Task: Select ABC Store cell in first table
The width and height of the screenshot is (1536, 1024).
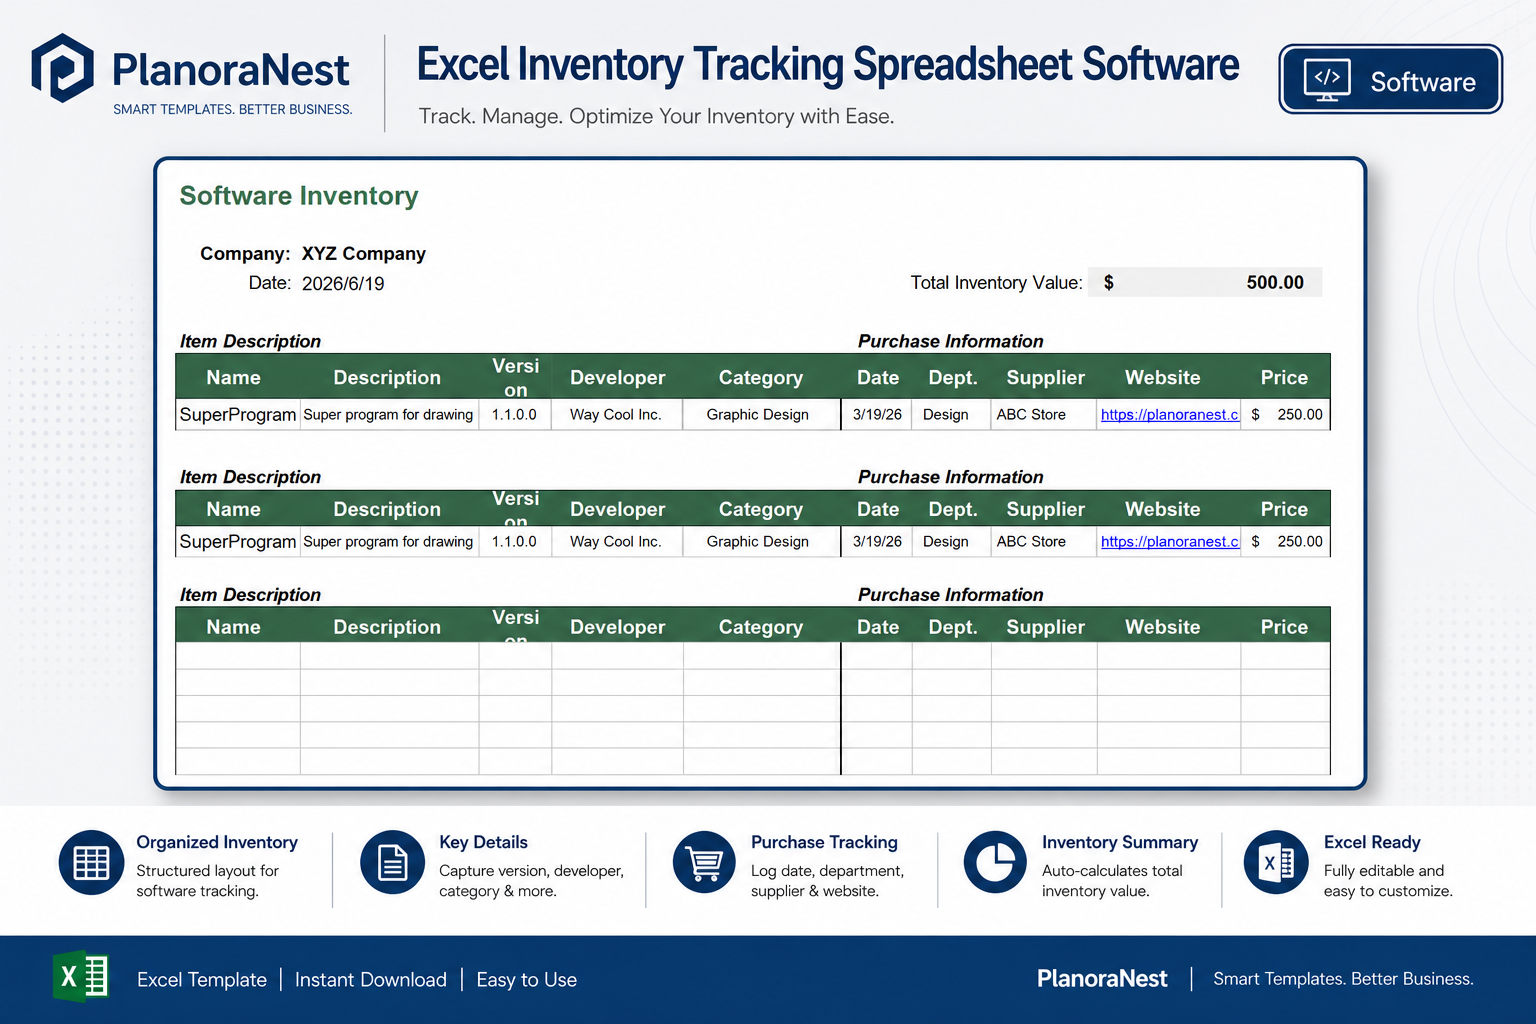Action: pyautogui.click(x=1044, y=414)
